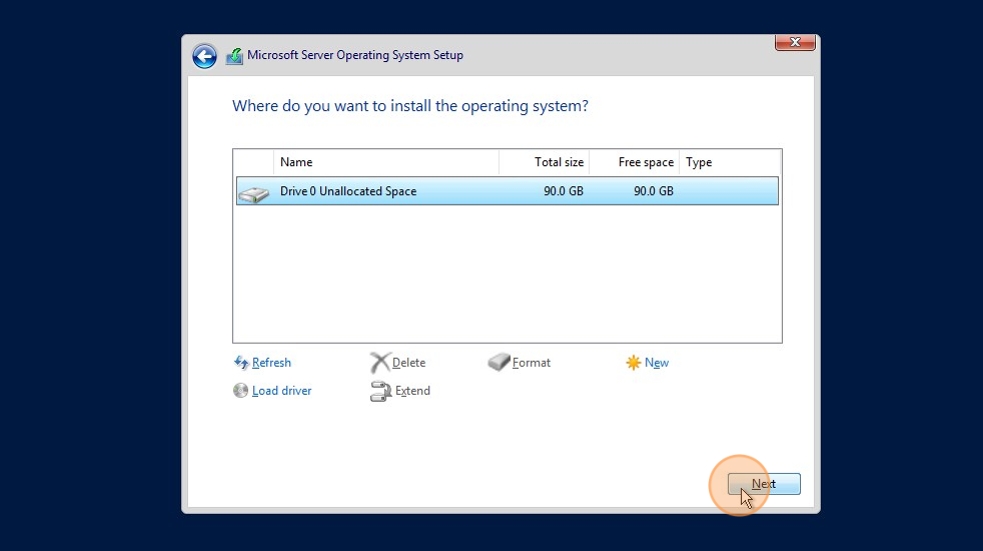Click the Delete X icon

pos(380,362)
